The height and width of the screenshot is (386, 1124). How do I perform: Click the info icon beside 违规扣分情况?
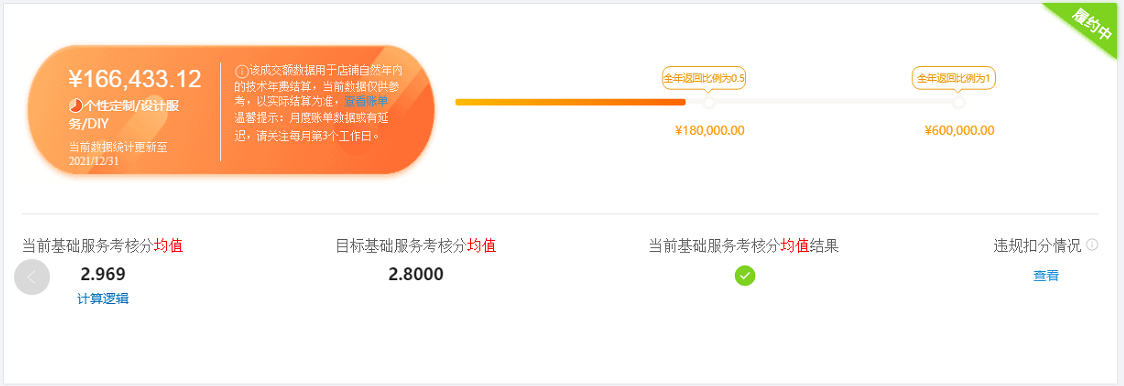click(x=1092, y=245)
